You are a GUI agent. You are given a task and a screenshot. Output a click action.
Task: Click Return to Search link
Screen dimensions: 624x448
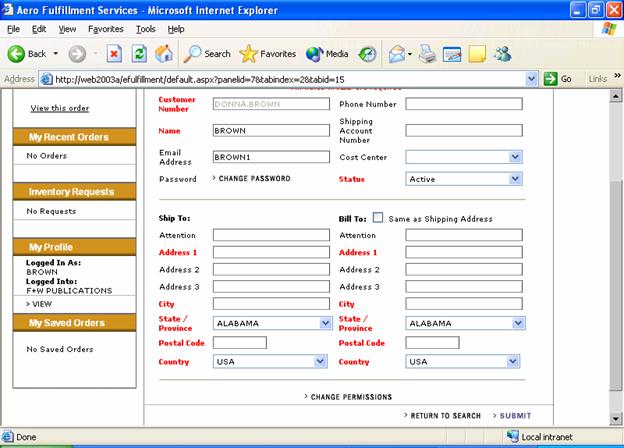[444, 415]
